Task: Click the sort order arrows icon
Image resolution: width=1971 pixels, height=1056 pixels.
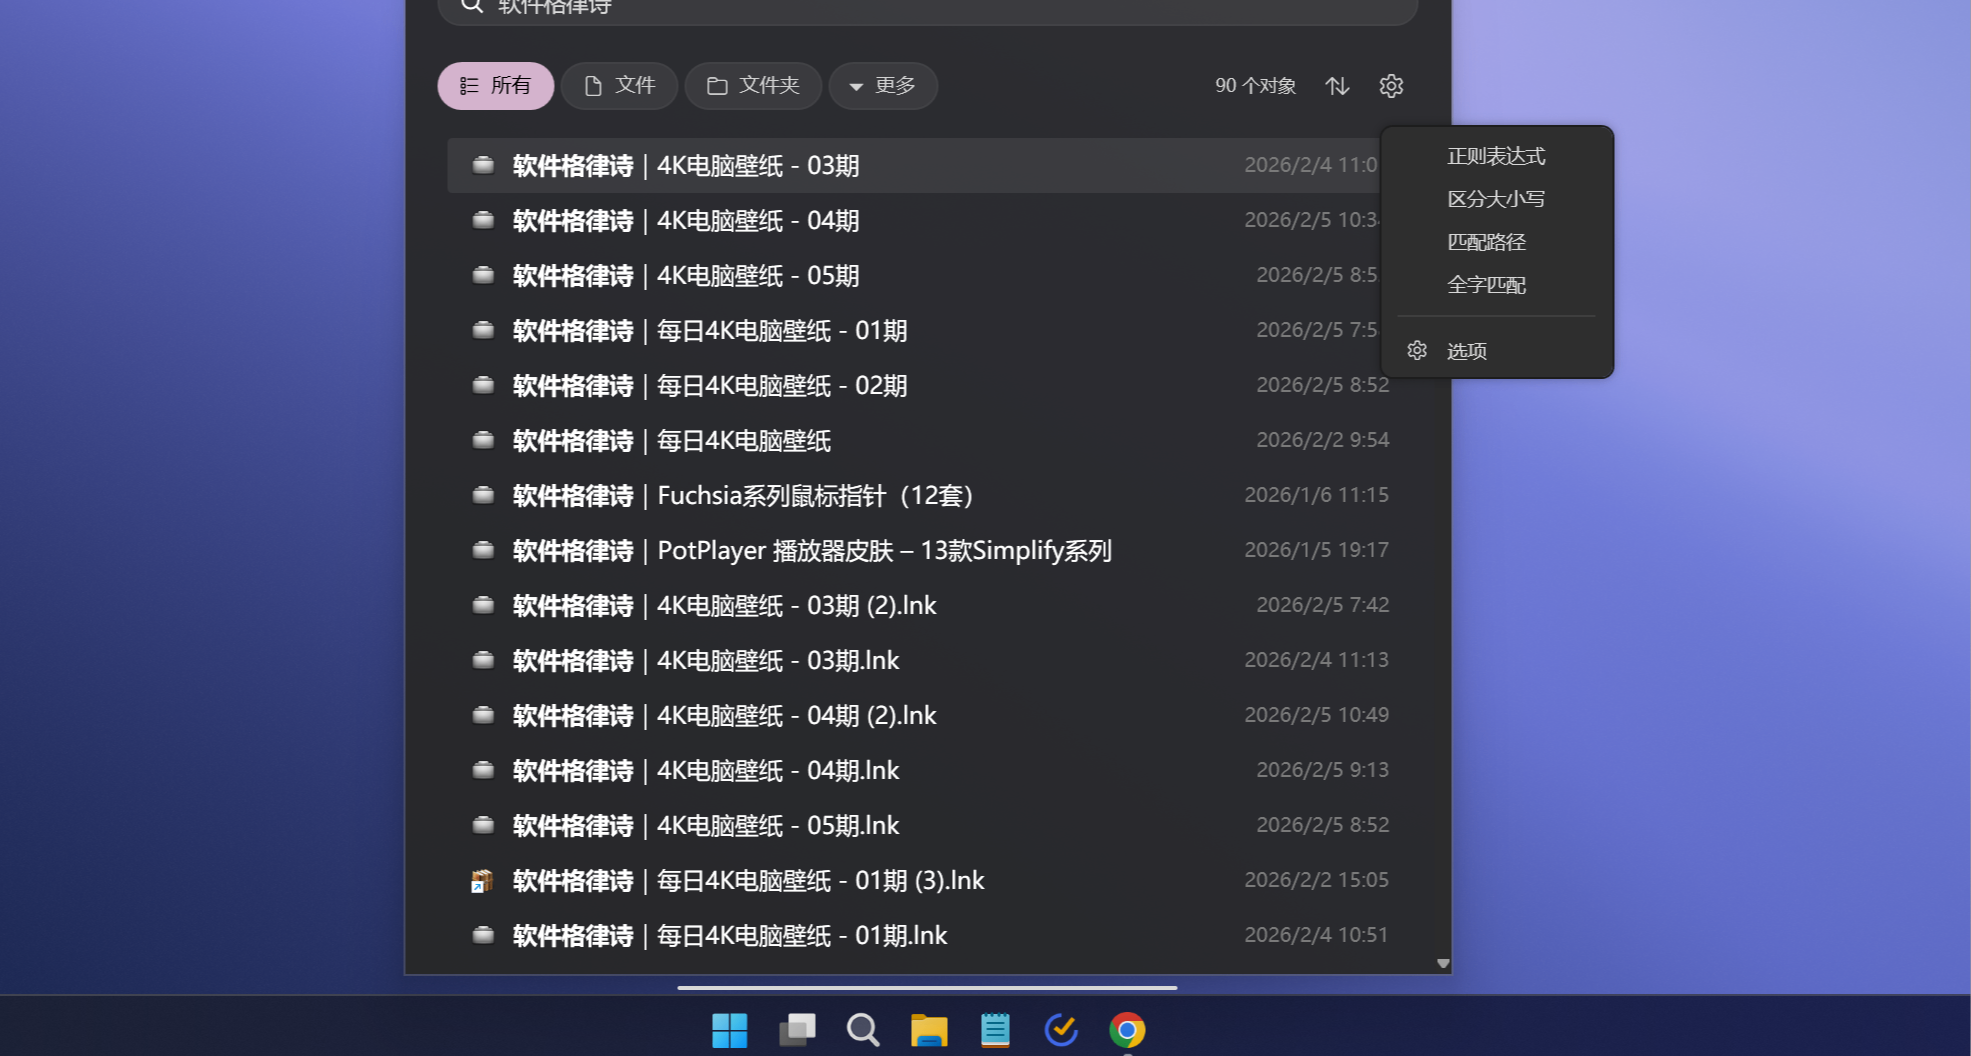Action: (1337, 86)
